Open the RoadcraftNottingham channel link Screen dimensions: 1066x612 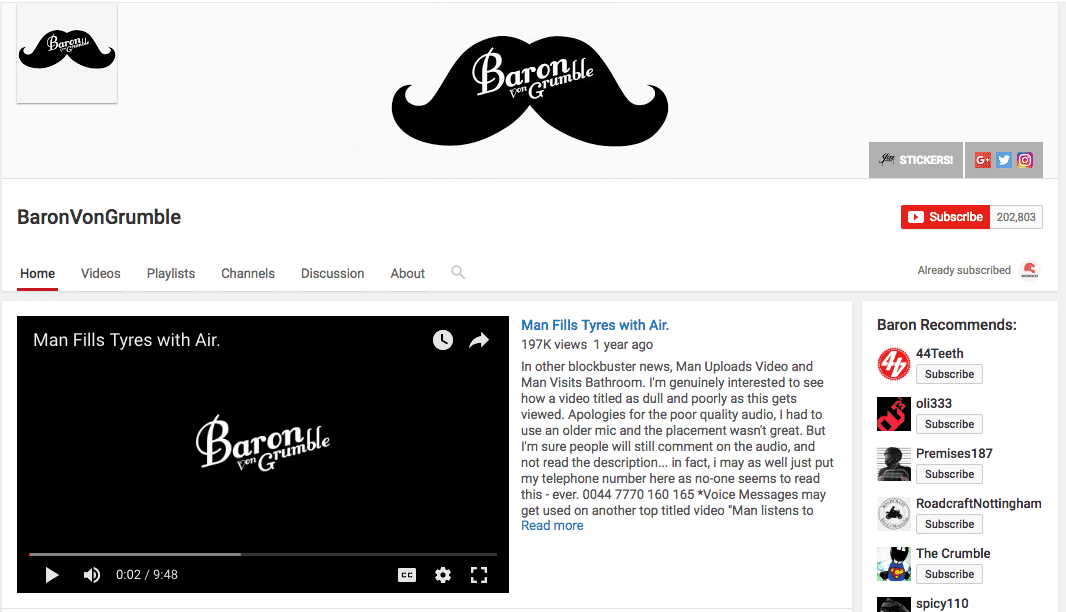[x=978, y=503]
